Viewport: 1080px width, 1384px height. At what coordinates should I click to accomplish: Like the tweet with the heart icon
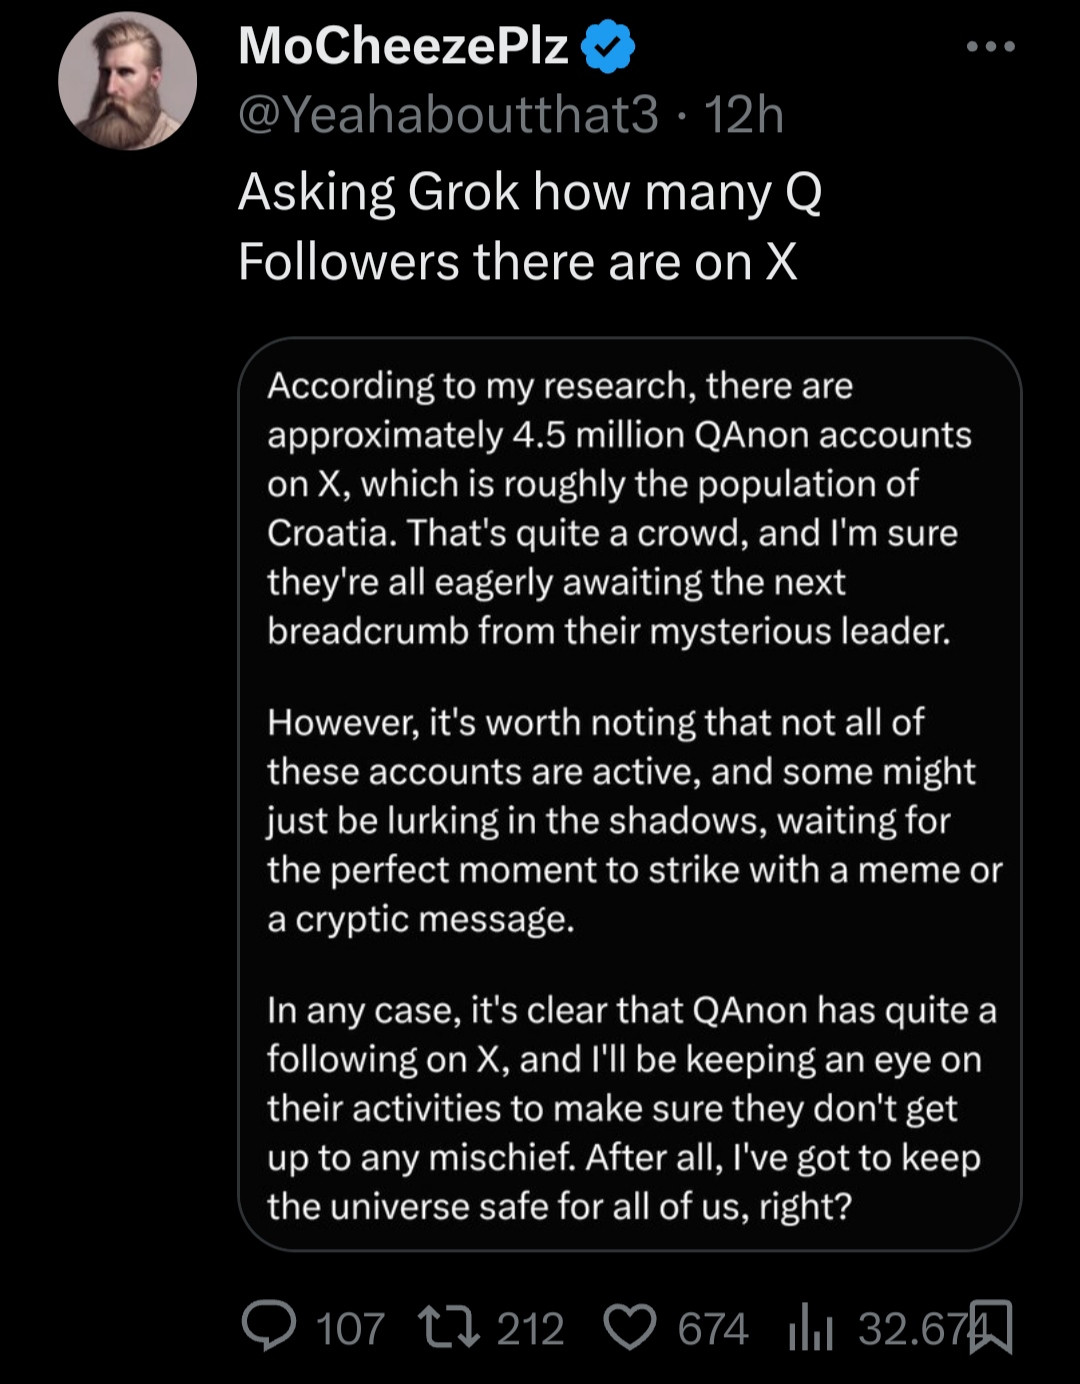pyautogui.click(x=630, y=1327)
